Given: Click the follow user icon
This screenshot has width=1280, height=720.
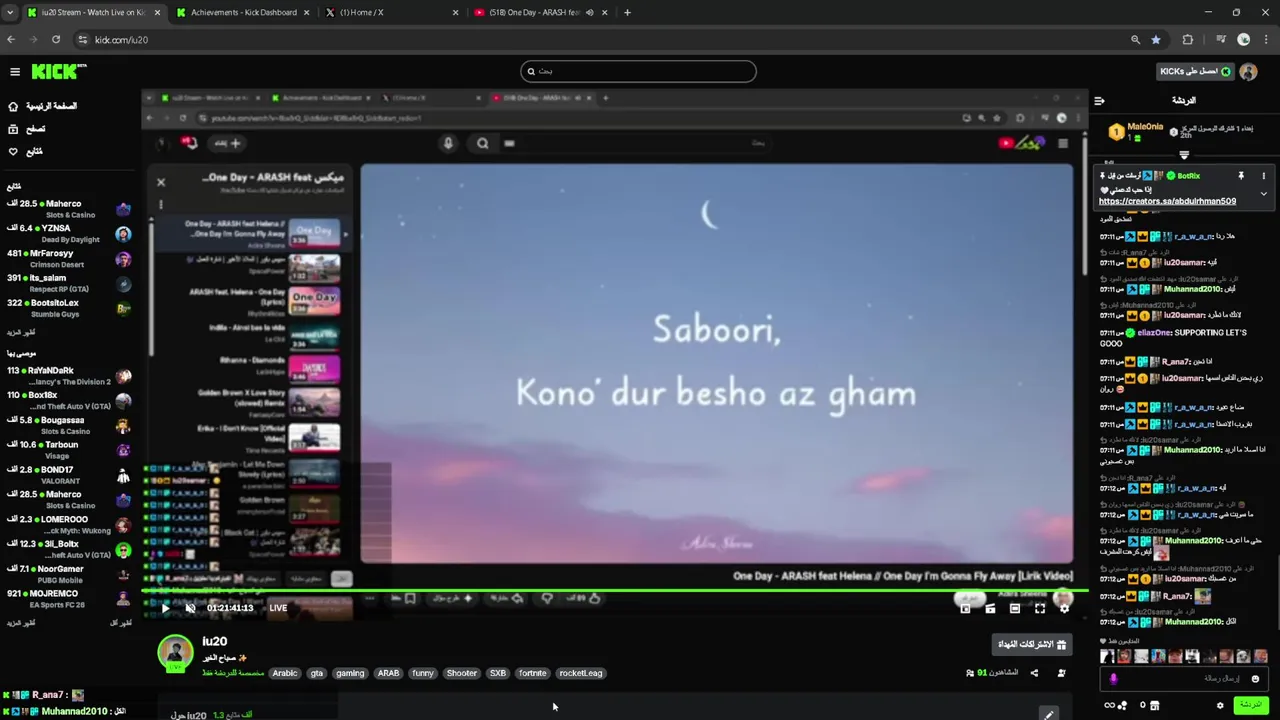Looking at the screenshot, I should click(x=1061, y=673).
